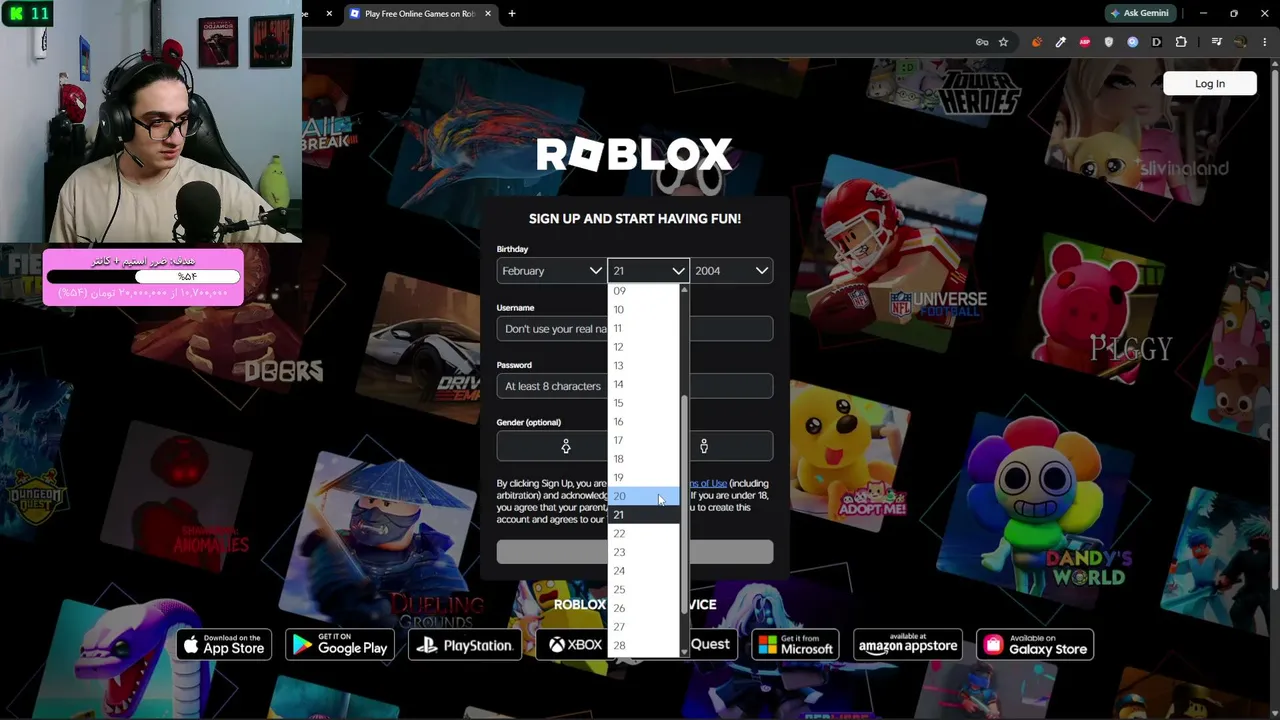Open a new browser tab
Screen dimensions: 1280x720
point(512,13)
